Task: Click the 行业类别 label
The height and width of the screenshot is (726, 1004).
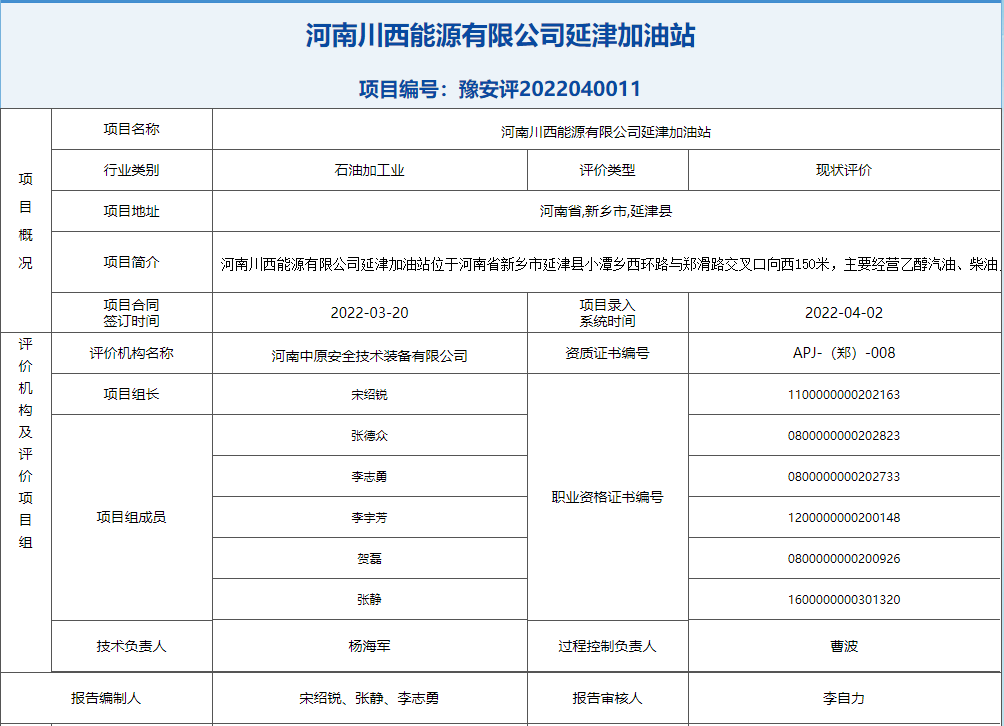Action: coord(131,170)
